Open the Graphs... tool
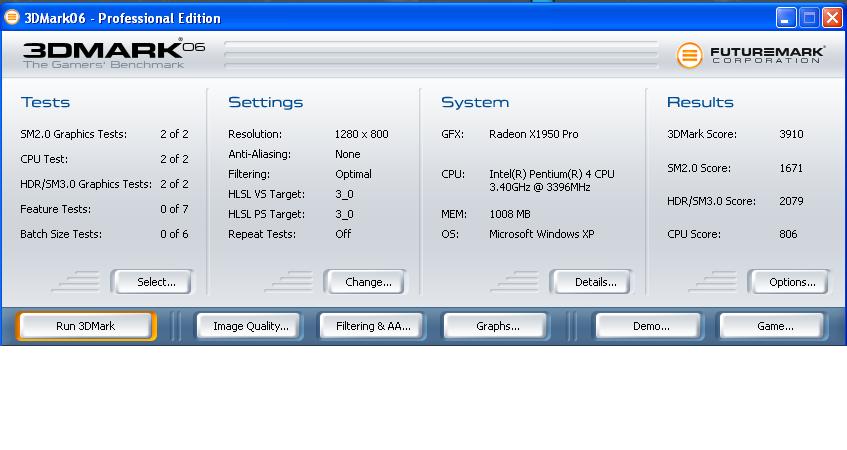The image size is (847, 450). [496, 326]
